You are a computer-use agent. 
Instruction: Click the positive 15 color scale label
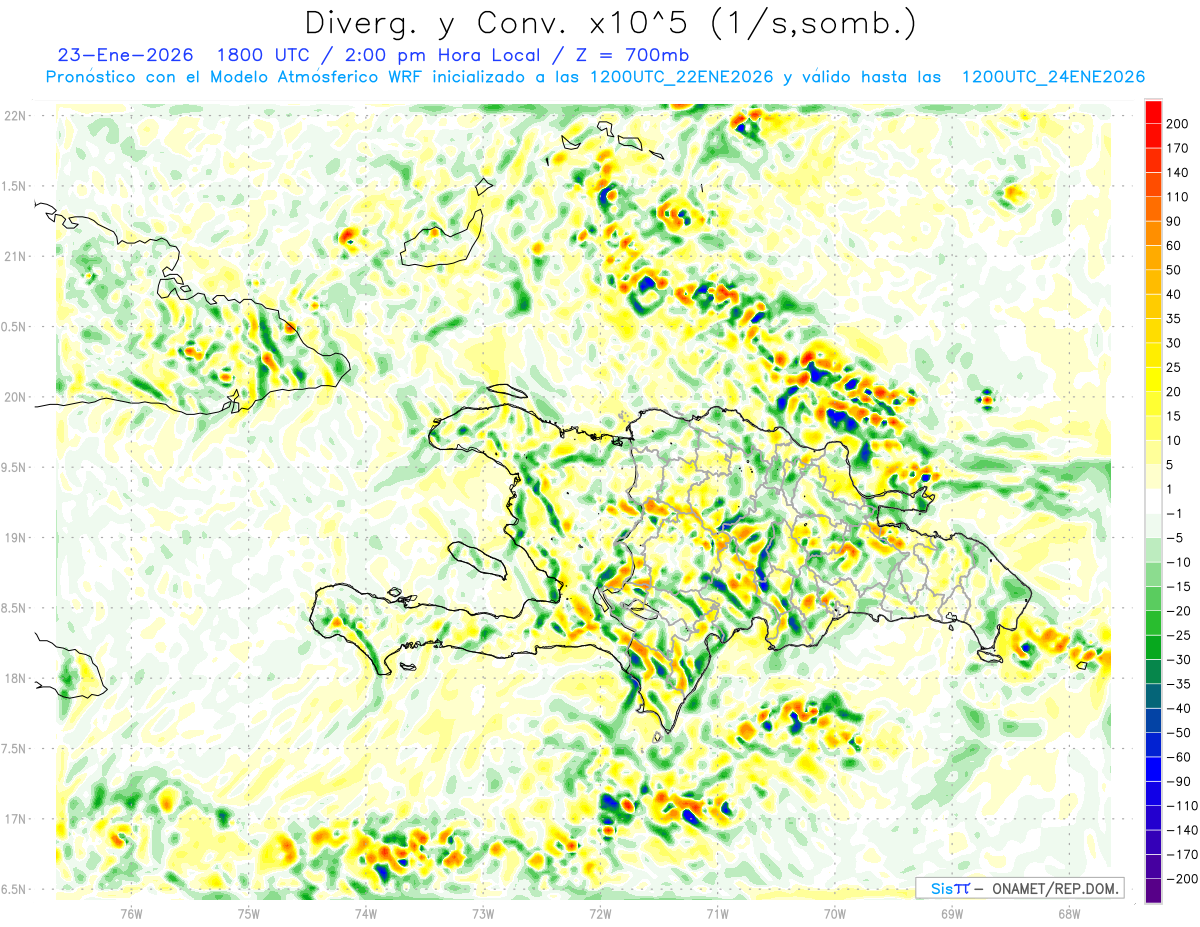pos(1175,416)
